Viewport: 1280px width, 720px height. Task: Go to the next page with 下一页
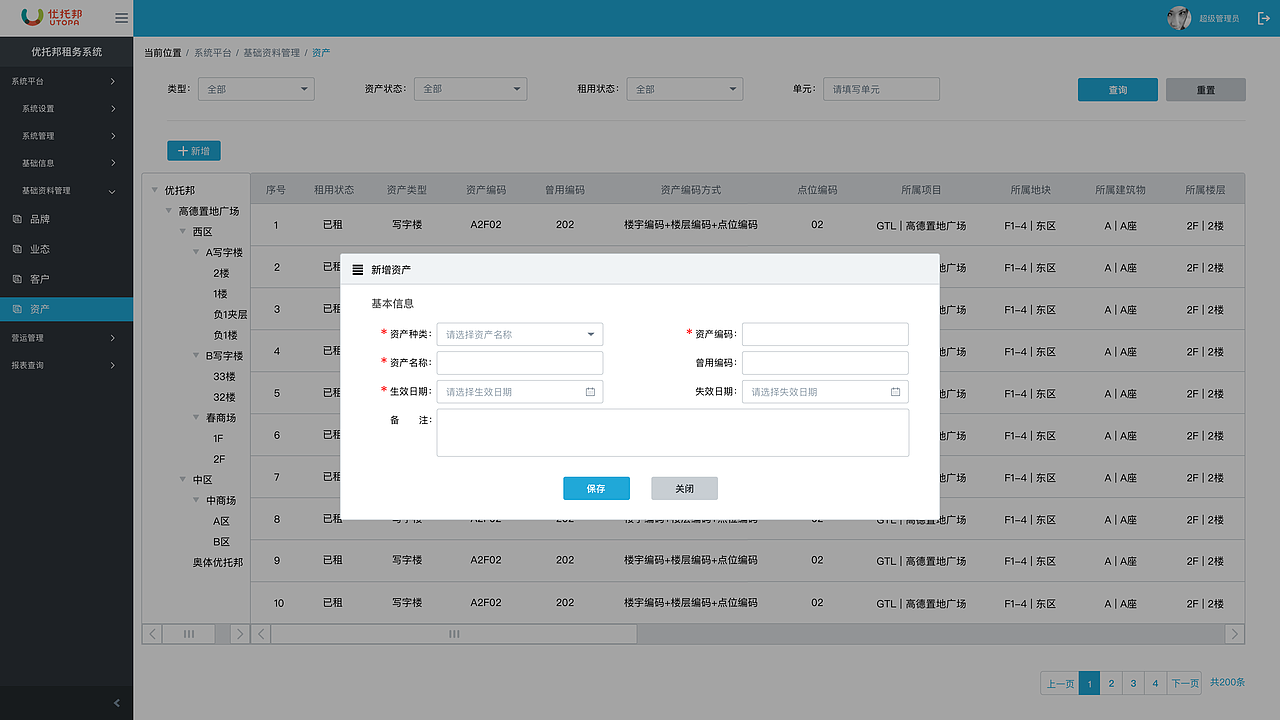[x=1185, y=684]
